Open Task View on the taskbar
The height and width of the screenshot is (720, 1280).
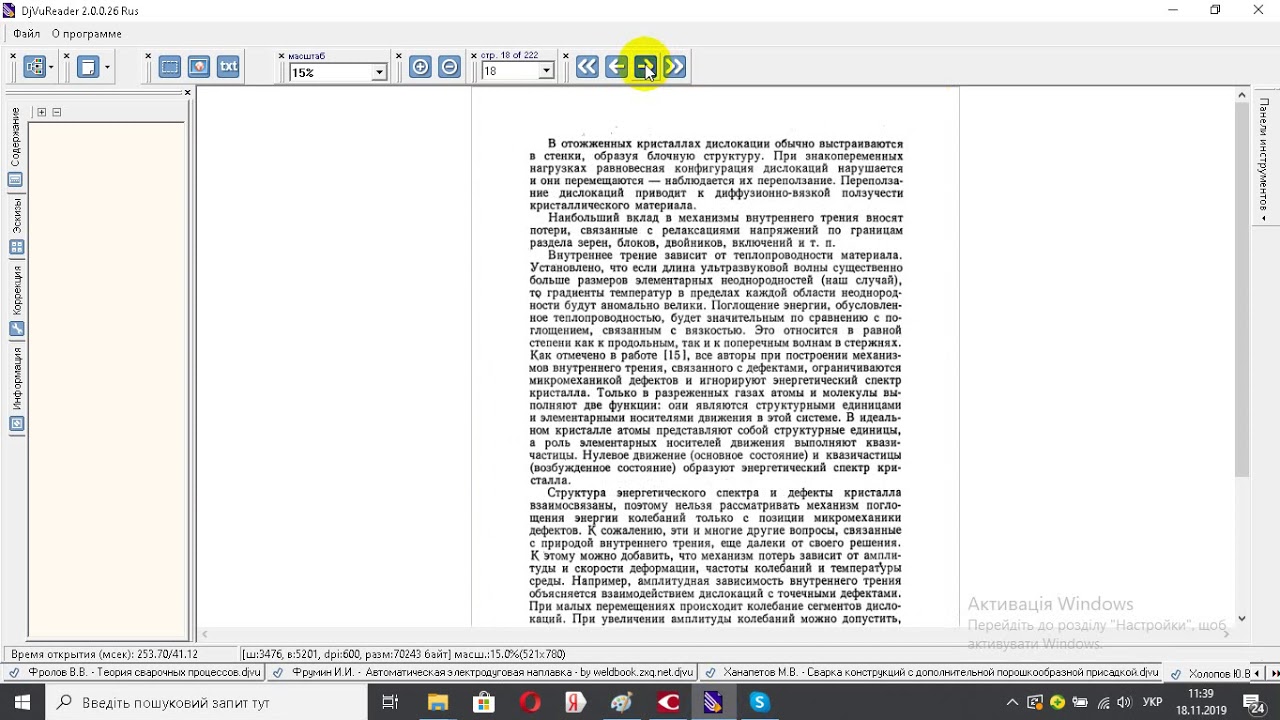pyautogui.click(x=390, y=703)
